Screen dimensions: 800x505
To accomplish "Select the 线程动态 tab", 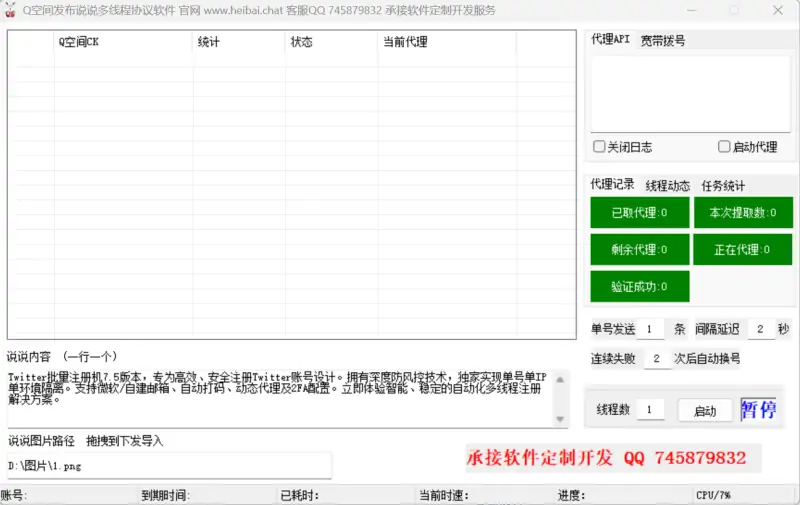I will click(667, 185).
